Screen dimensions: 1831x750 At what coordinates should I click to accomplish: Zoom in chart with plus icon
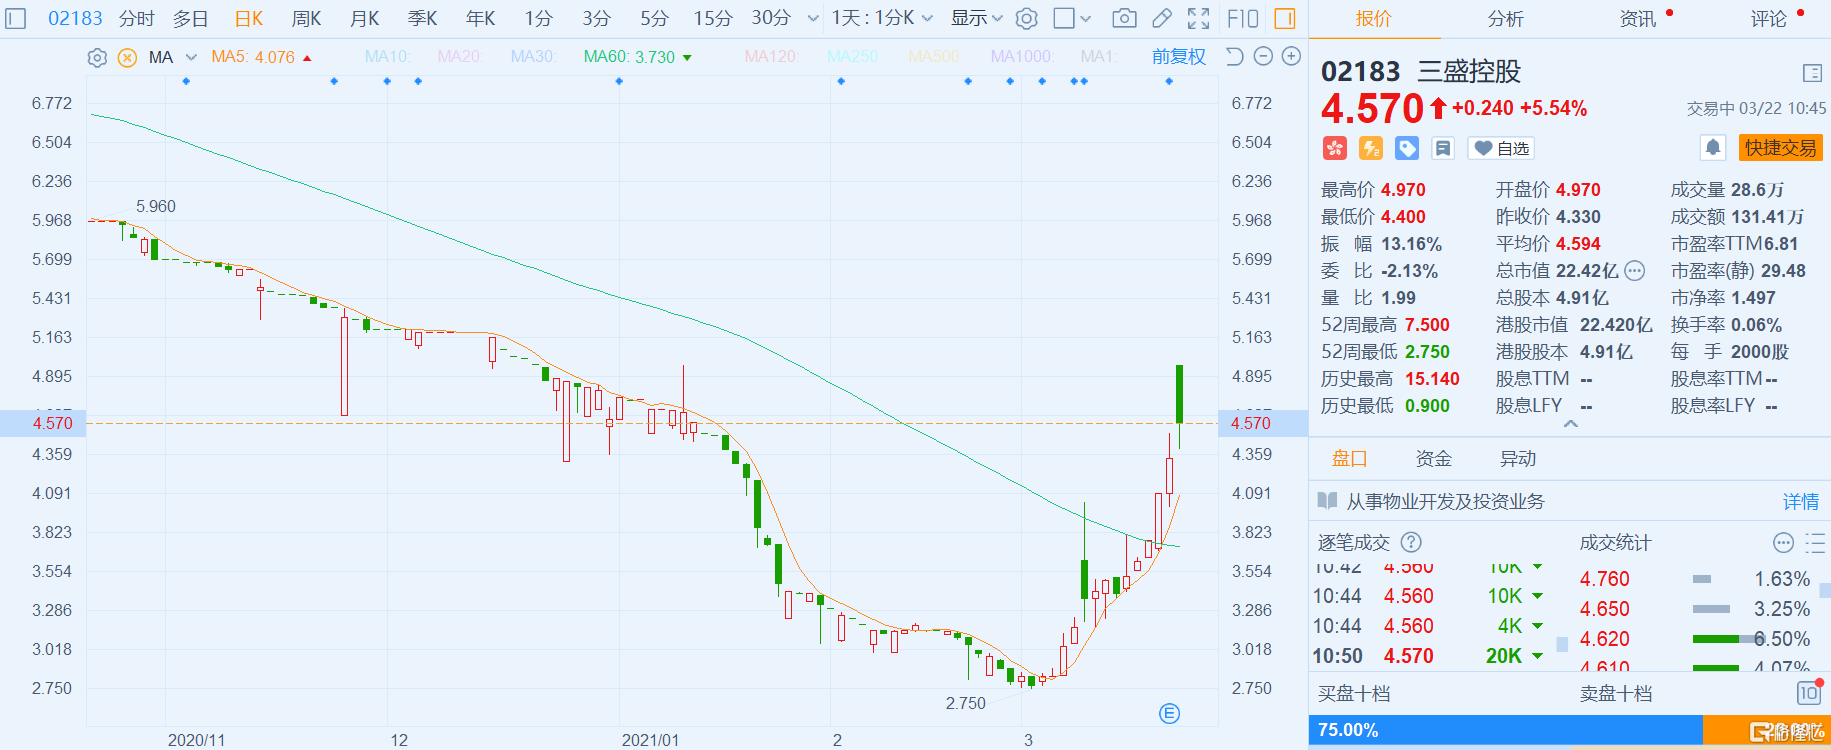pyautogui.click(x=1291, y=57)
